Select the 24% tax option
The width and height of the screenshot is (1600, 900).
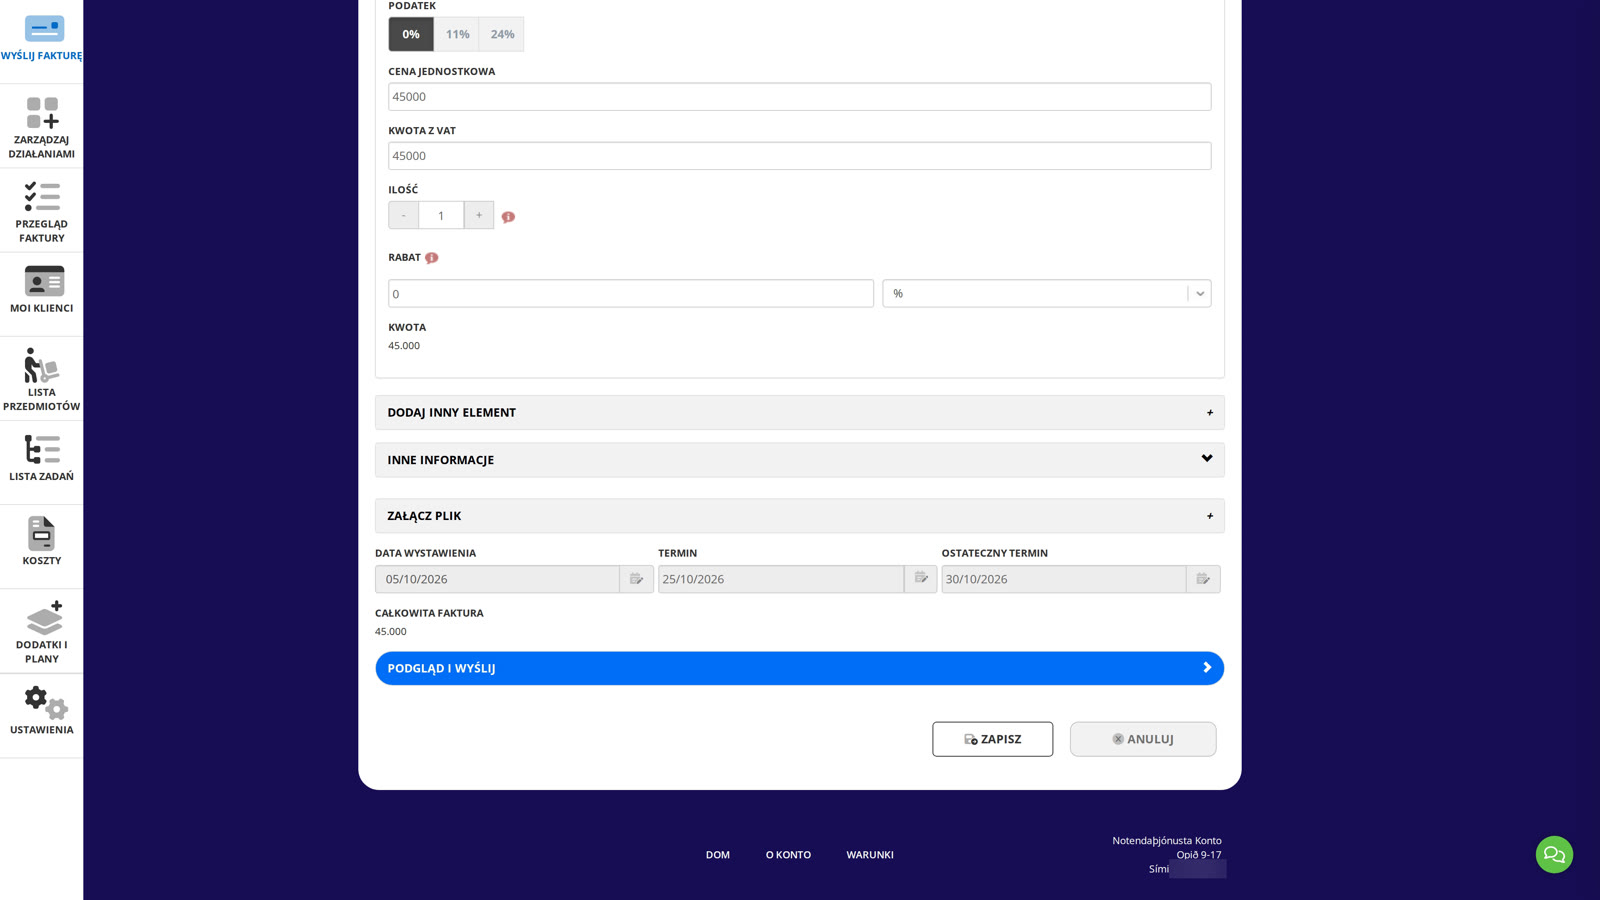point(502,34)
